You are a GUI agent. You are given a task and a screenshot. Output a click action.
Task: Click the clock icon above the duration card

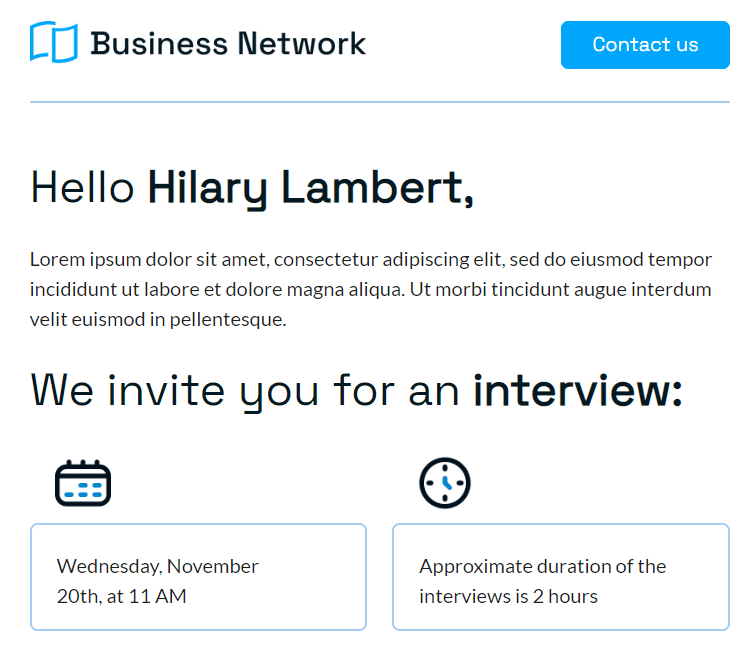click(x=445, y=483)
